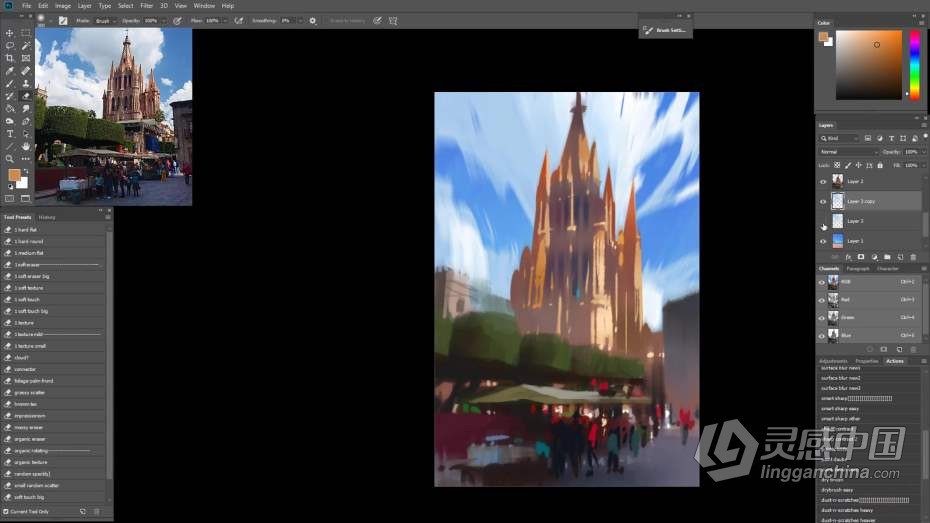Hide Layer 2 visibility eye
This screenshot has height=523, width=930.
click(x=823, y=182)
